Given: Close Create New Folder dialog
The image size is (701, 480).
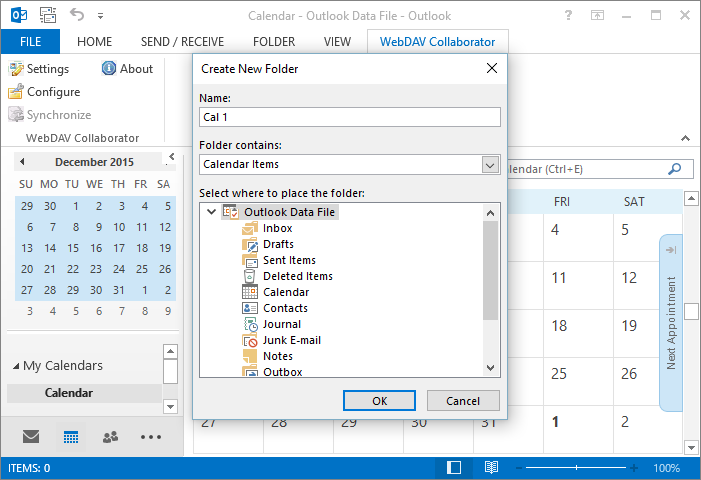Looking at the screenshot, I should pyautogui.click(x=492, y=68).
